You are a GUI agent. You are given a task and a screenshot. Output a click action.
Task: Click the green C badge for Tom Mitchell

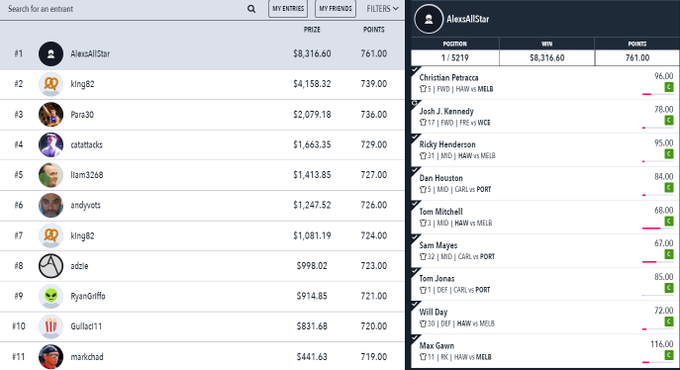coord(669,221)
